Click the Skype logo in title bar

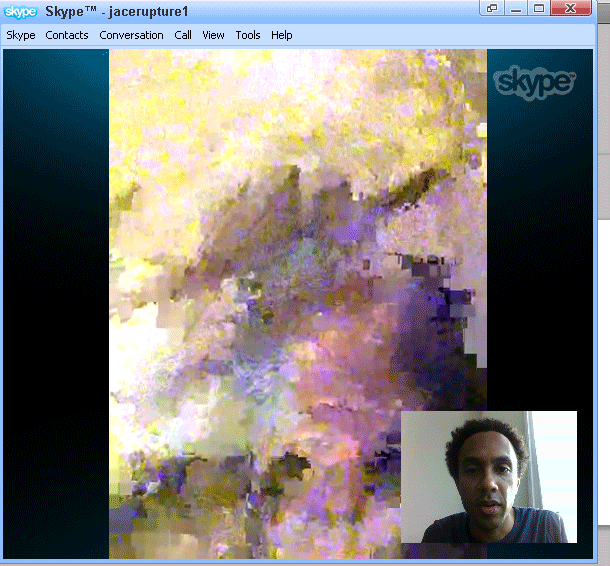click(x=20, y=12)
